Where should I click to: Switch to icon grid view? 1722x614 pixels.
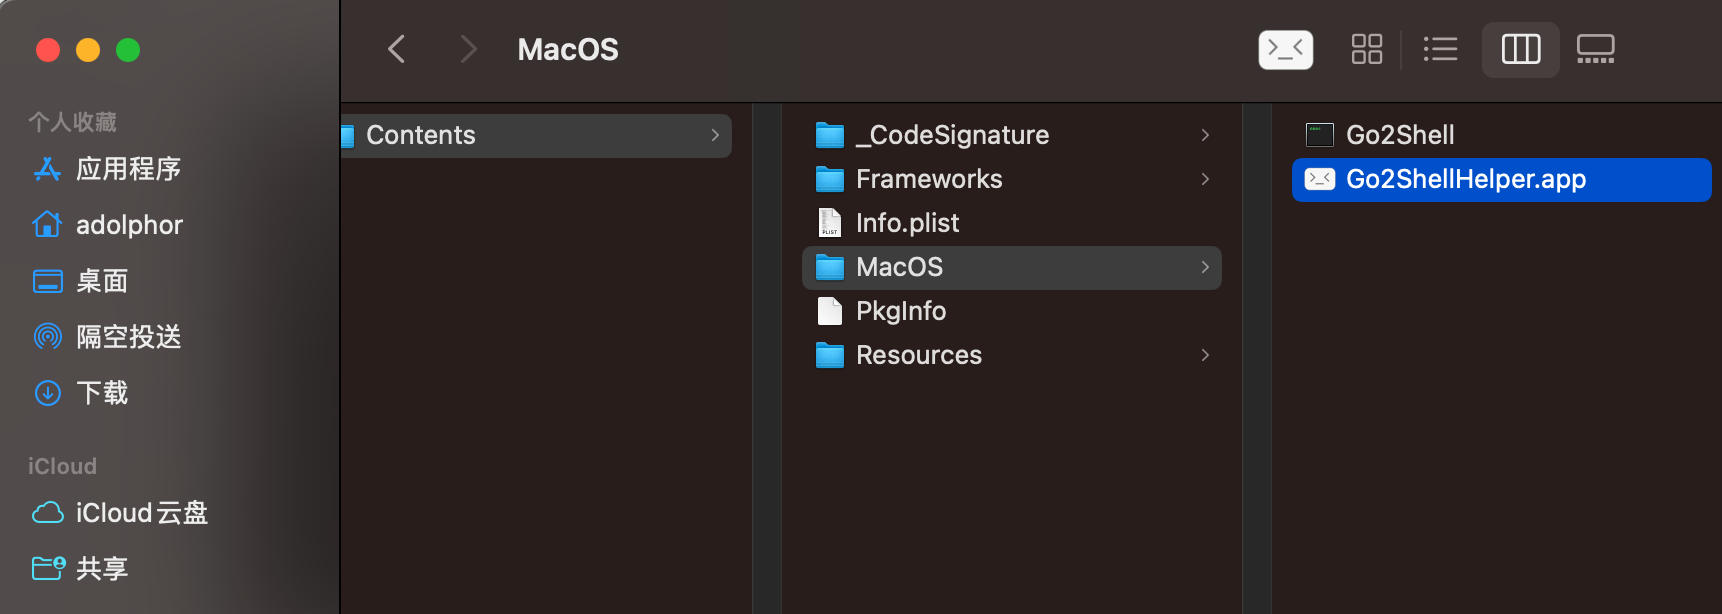(1366, 49)
